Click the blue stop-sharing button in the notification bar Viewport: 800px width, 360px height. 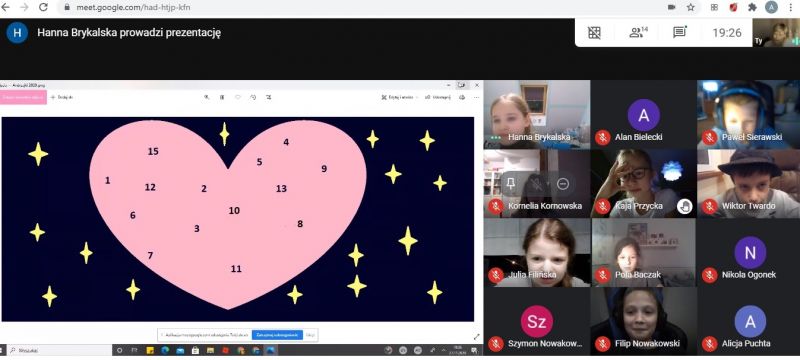(277, 335)
